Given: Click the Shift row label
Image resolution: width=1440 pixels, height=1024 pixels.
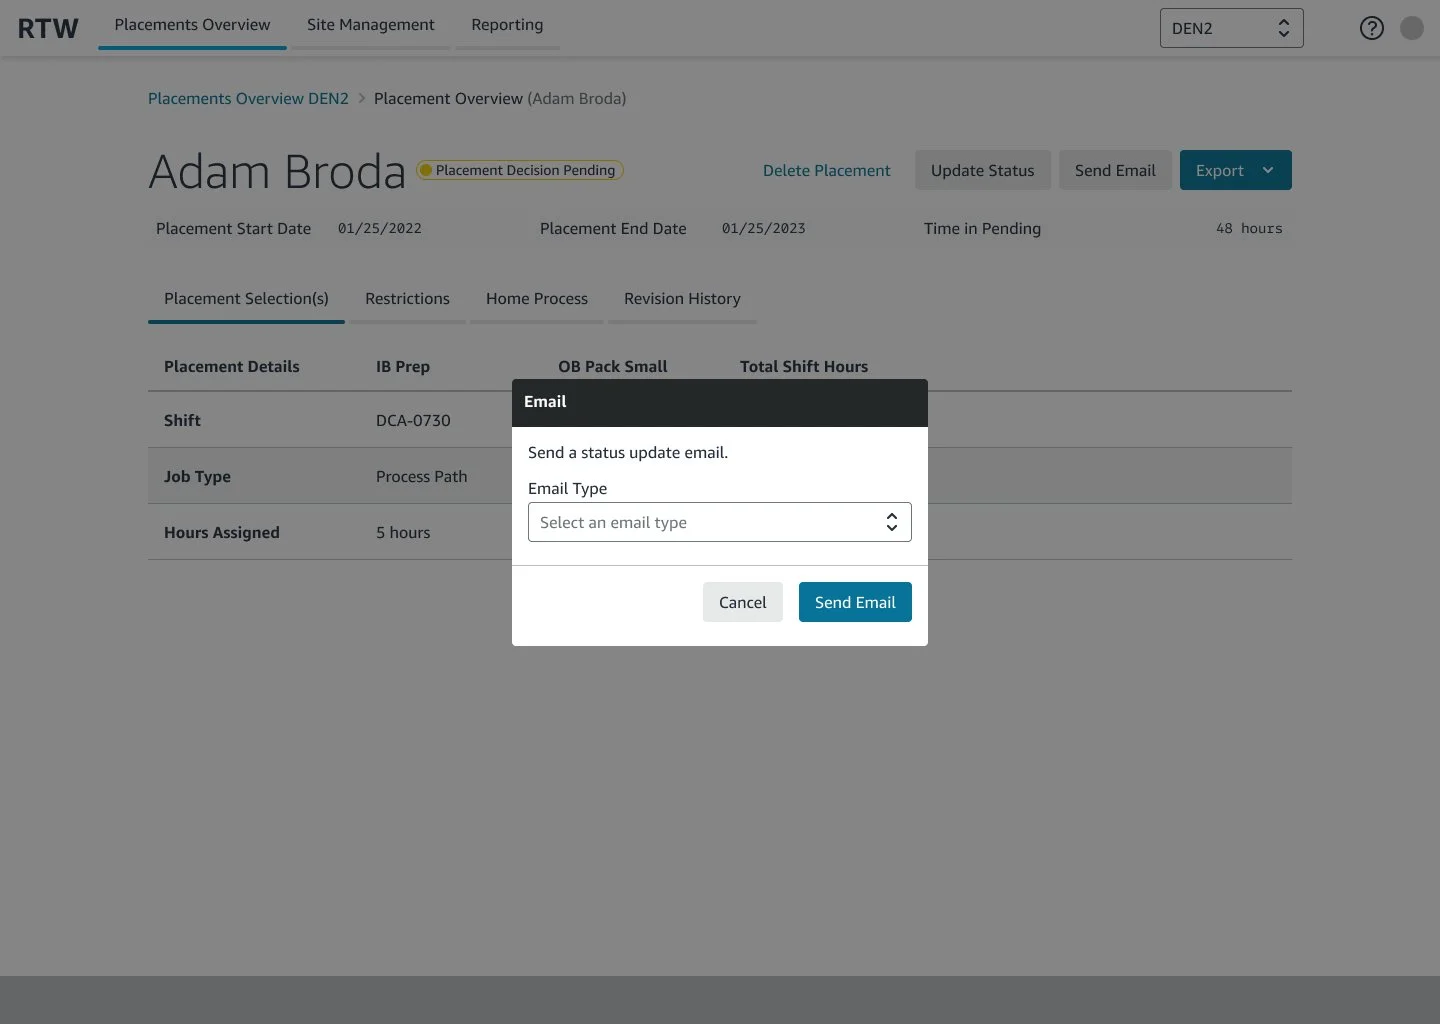Looking at the screenshot, I should point(182,421).
